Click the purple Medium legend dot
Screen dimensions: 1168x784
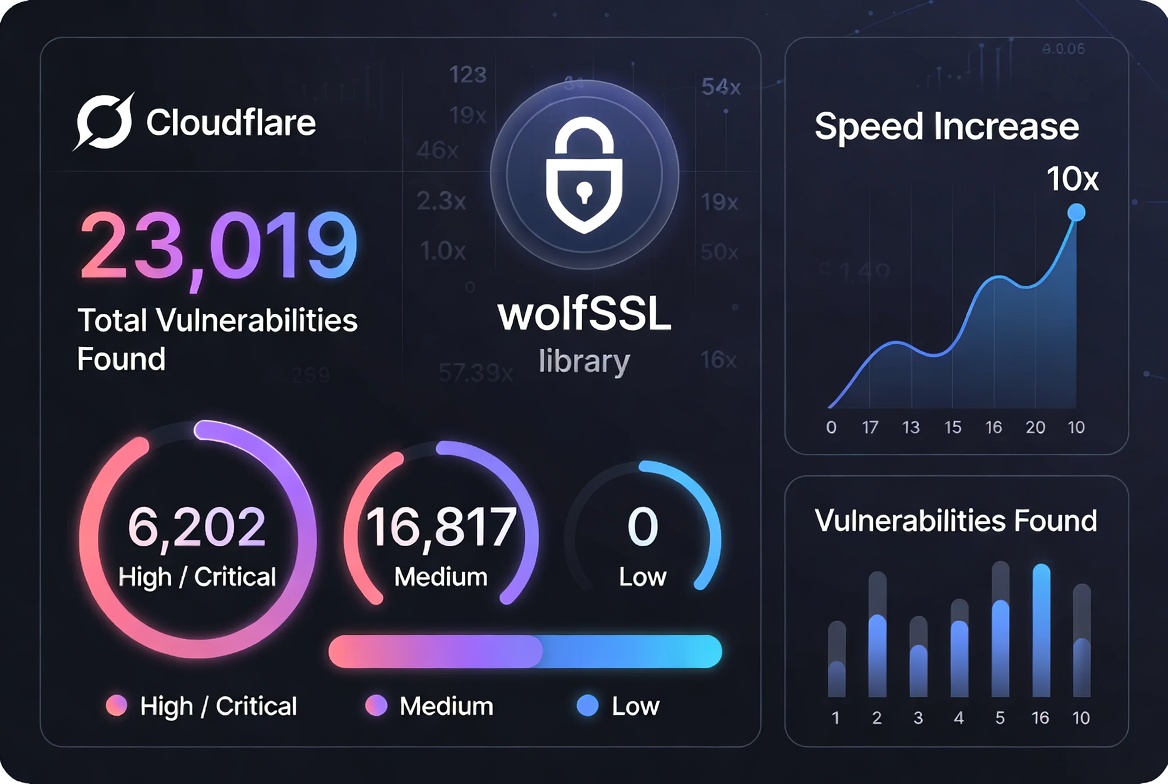pyautogui.click(x=376, y=705)
